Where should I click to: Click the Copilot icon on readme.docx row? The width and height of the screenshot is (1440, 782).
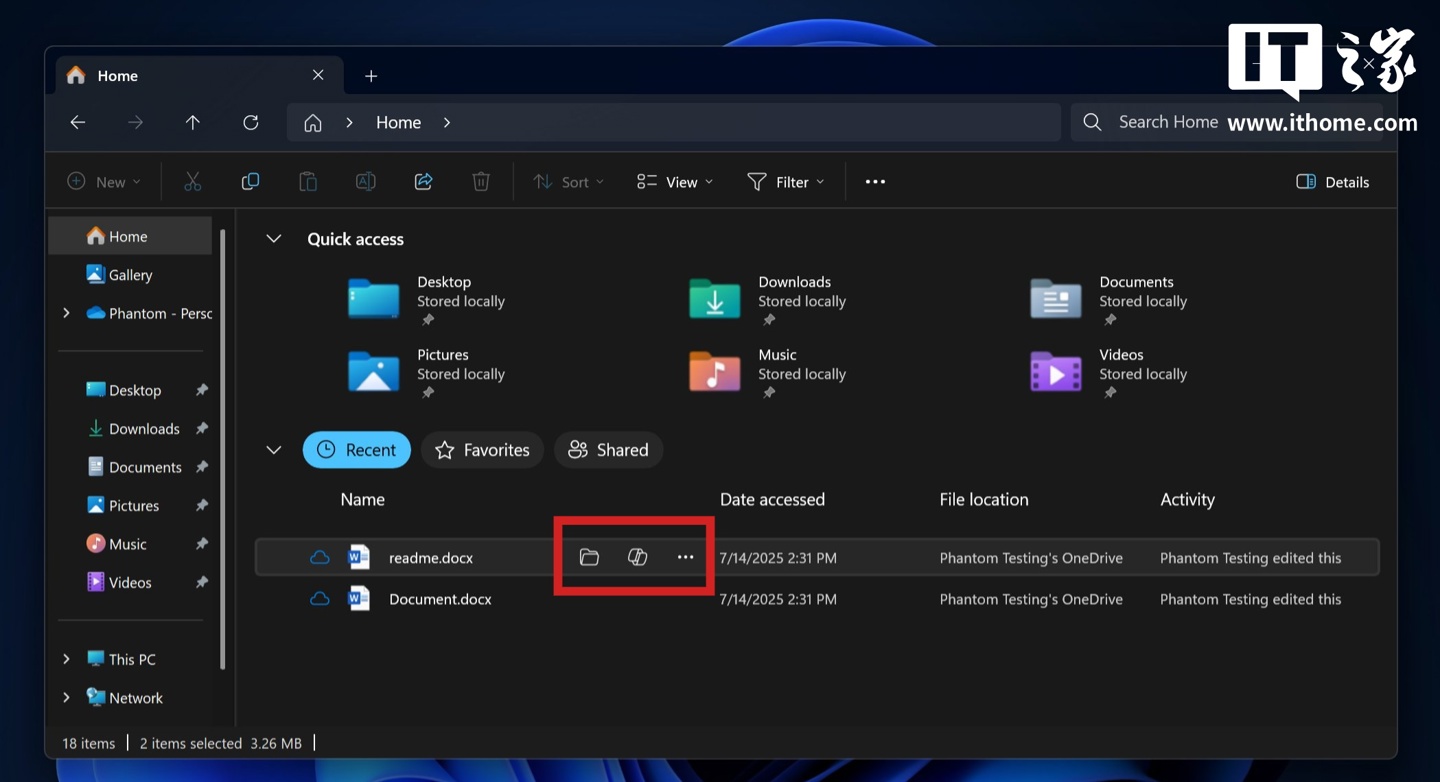[637, 558]
